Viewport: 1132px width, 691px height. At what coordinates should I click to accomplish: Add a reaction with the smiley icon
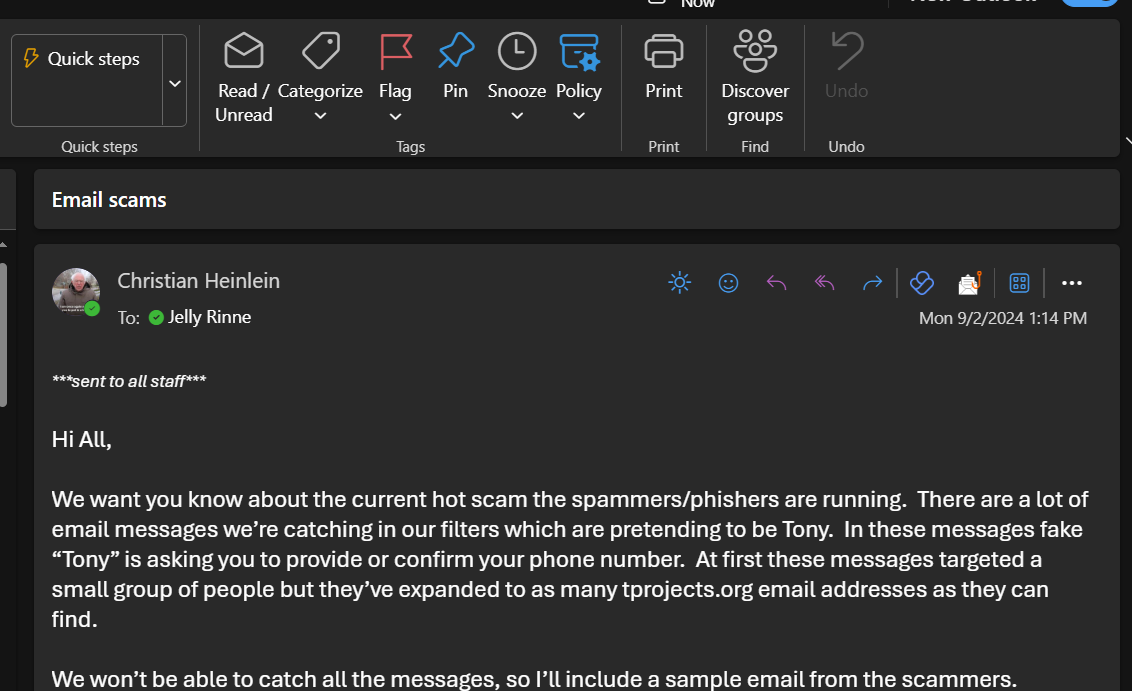728,283
